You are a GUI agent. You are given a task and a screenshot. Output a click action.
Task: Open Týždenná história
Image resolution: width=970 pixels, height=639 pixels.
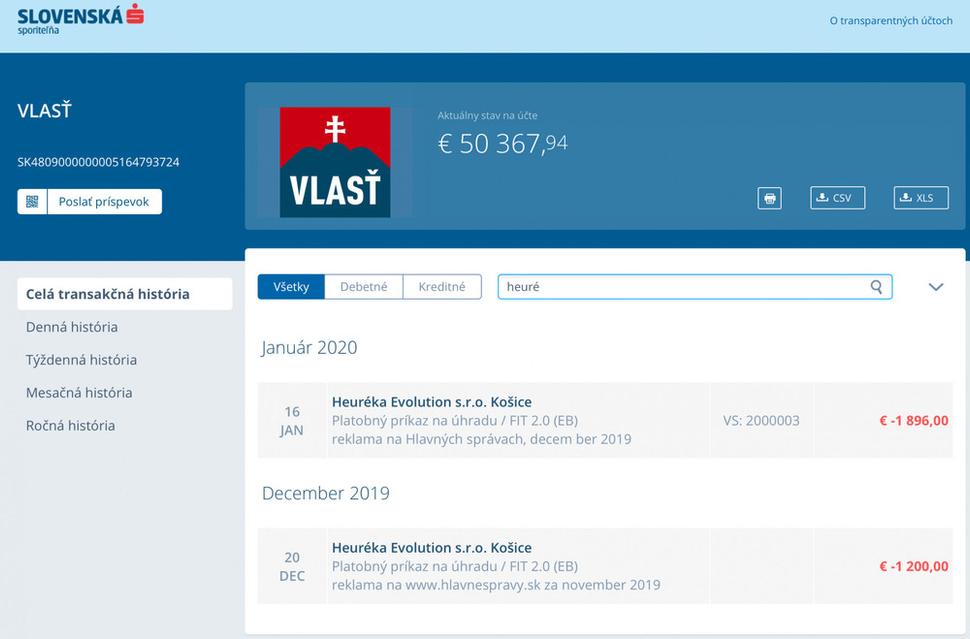point(81,359)
